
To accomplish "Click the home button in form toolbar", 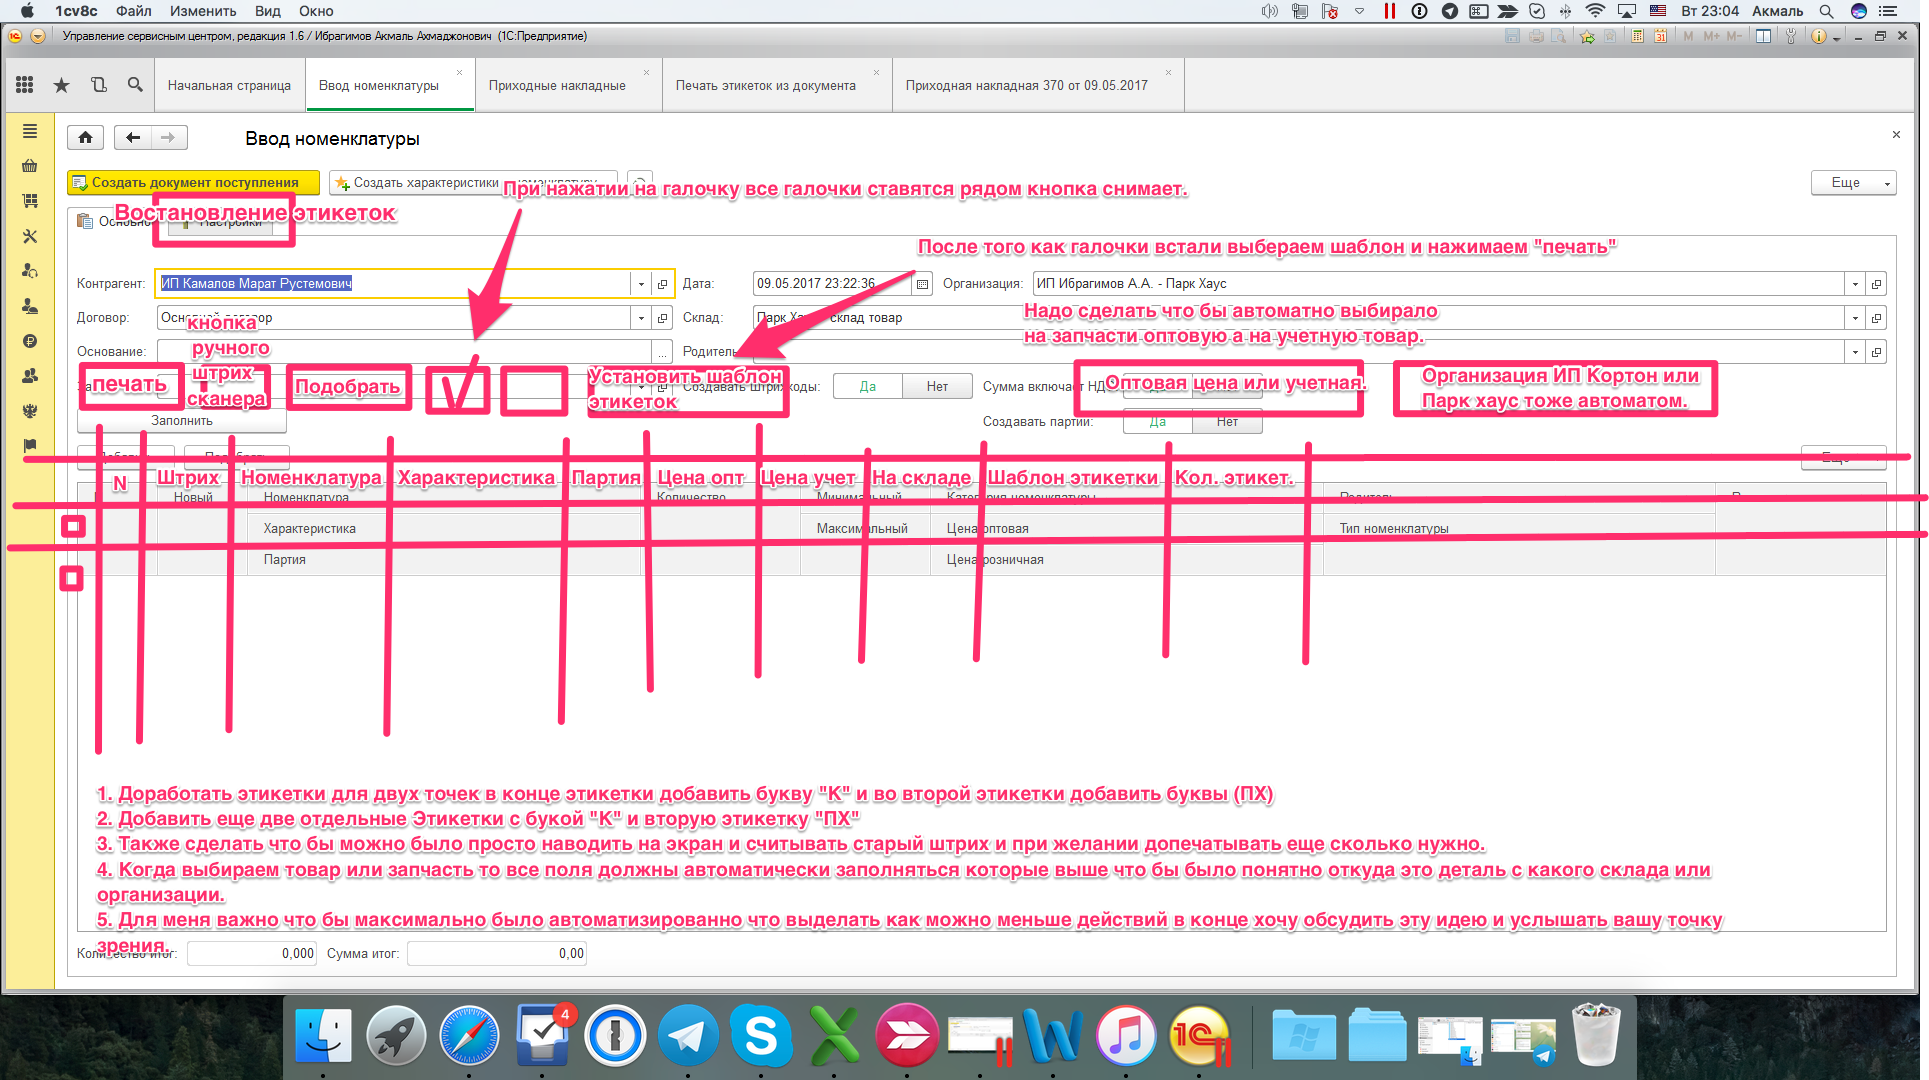I will click(x=86, y=138).
